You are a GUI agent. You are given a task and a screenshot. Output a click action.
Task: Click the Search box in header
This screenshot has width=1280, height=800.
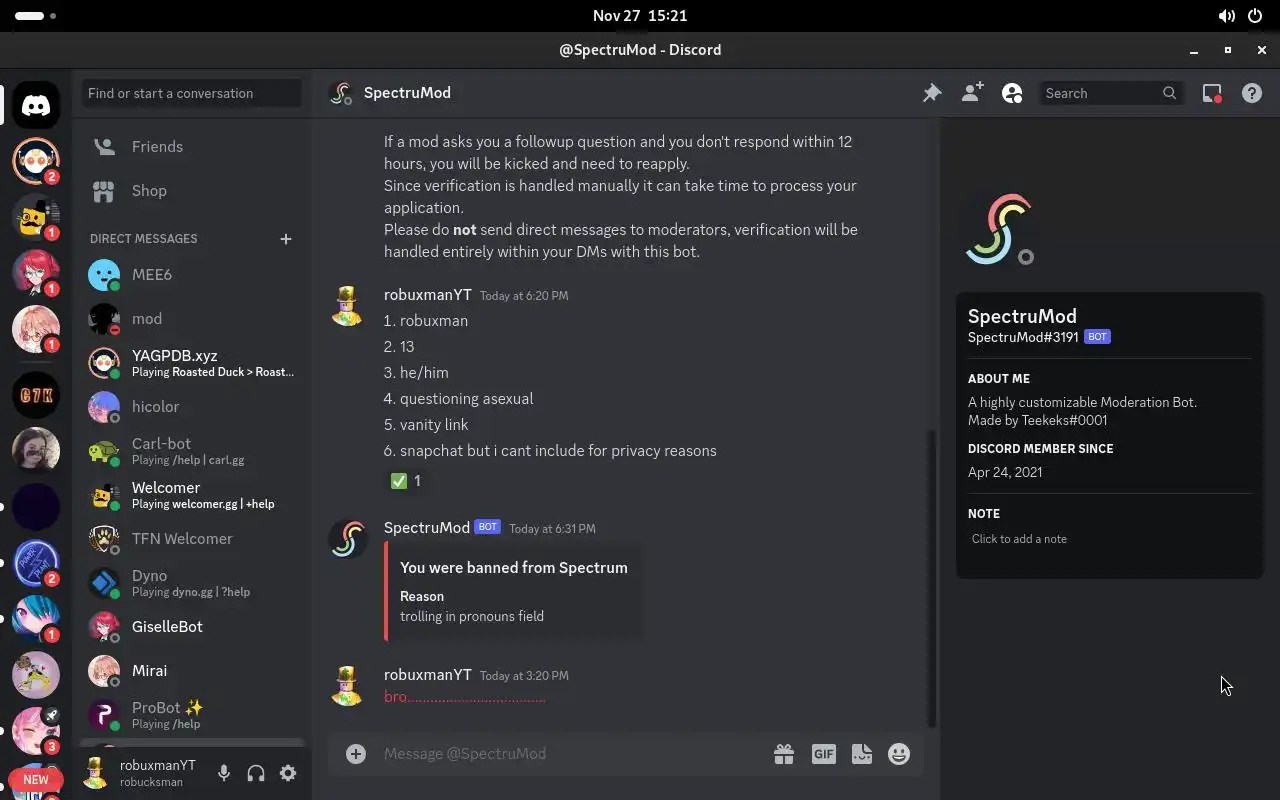click(1111, 93)
